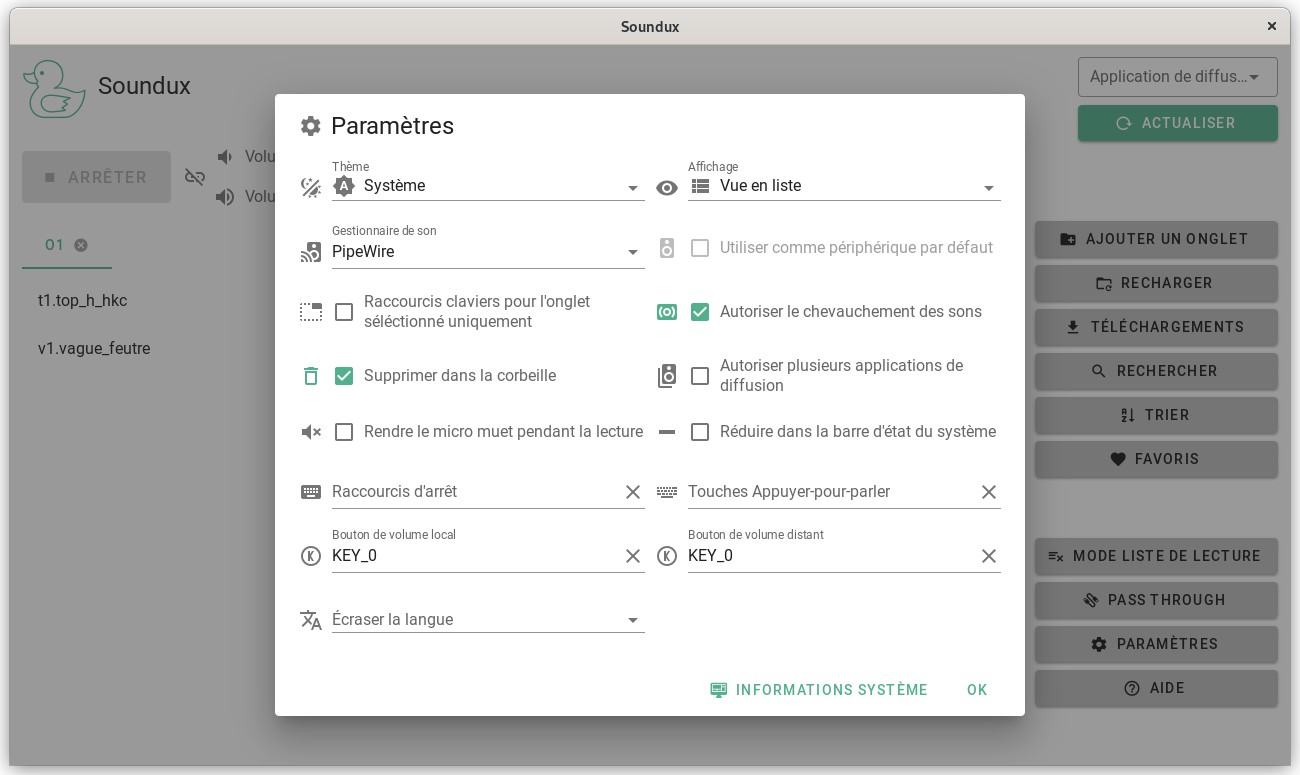This screenshot has width=1300, height=775.
Task: Select sound v1.vague_feutre
Action: pyautogui.click(x=94, y=349)
